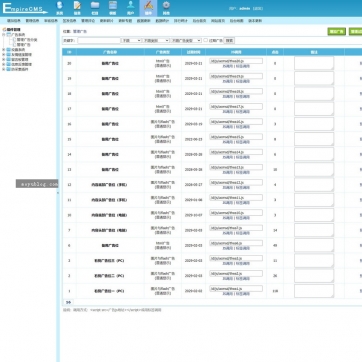Expand the last collapsed tree node

(x=4, y=69)
